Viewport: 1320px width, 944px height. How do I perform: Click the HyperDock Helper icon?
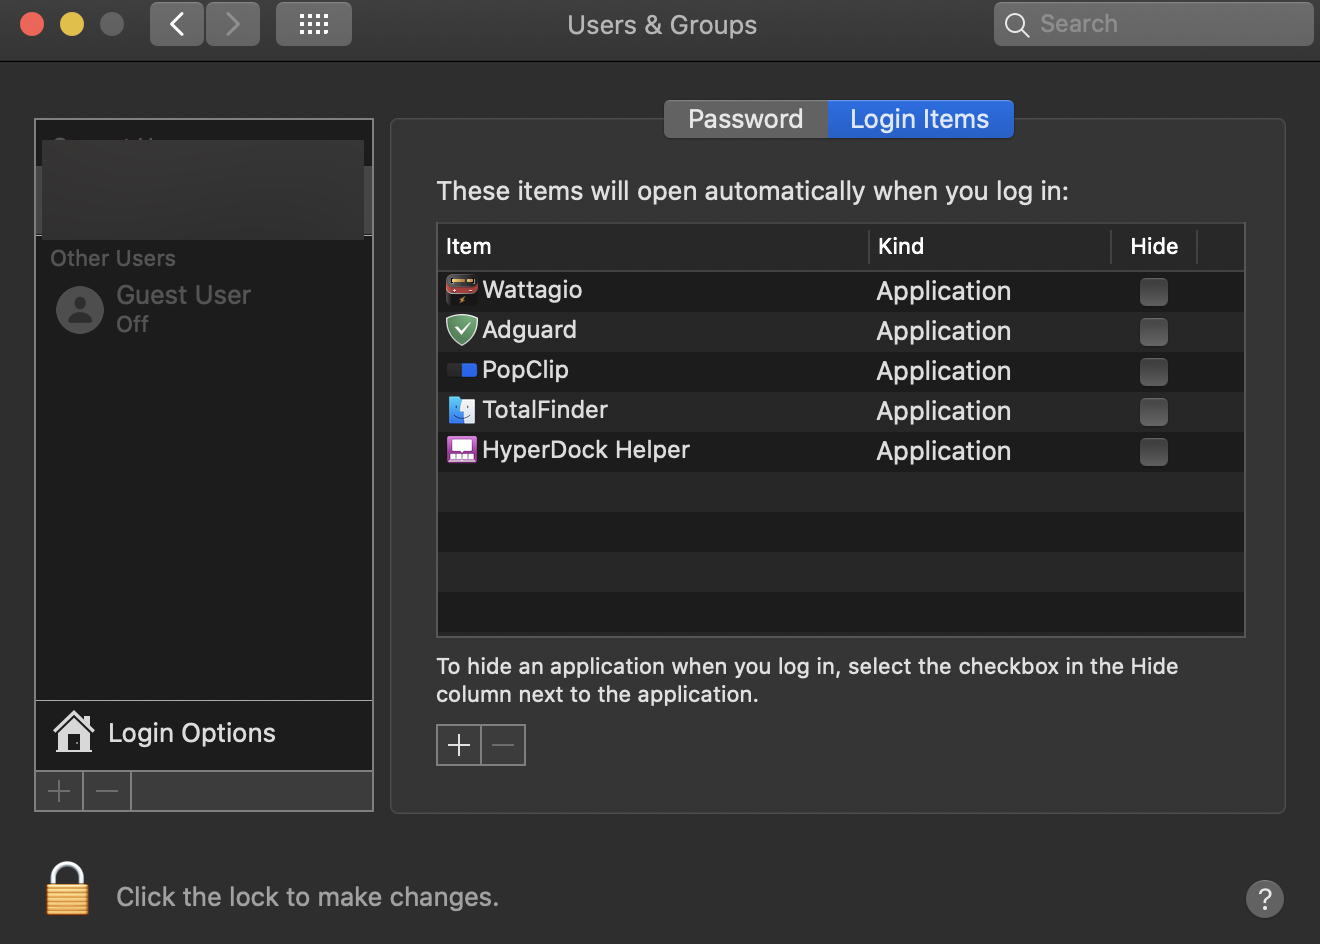461,450
